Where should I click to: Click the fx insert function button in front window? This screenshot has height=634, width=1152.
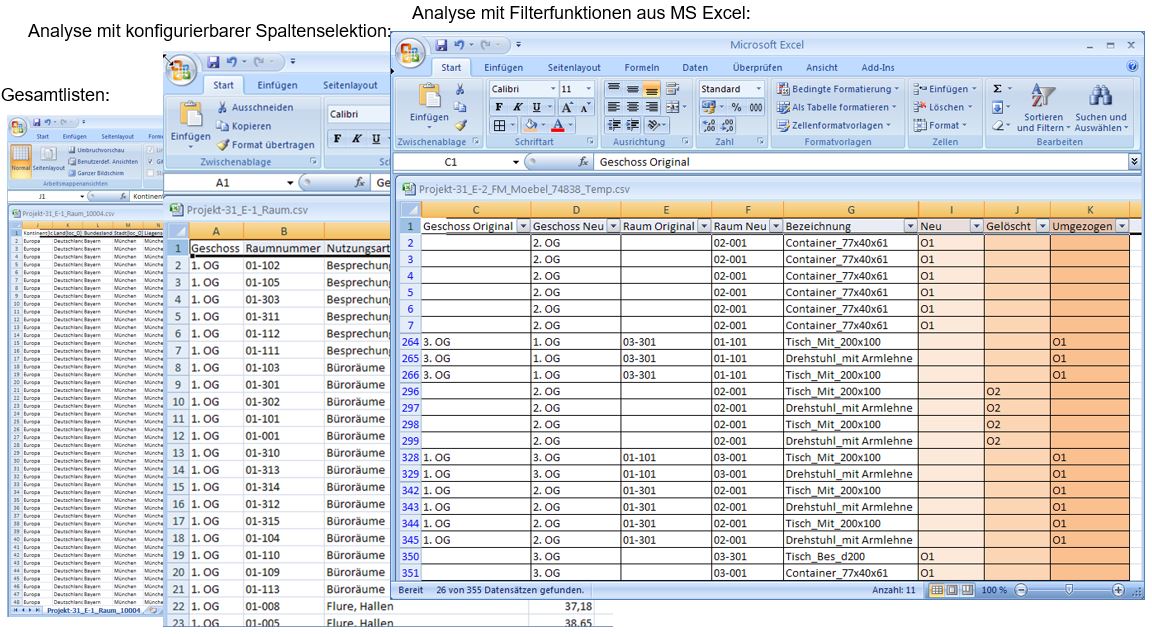583,162
